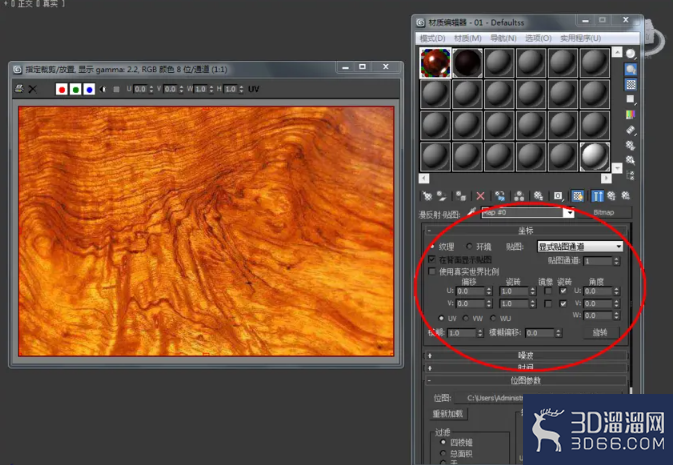Expand the 噪波 rollout
This screenshot has height=465, width=673.
[525, 355]
